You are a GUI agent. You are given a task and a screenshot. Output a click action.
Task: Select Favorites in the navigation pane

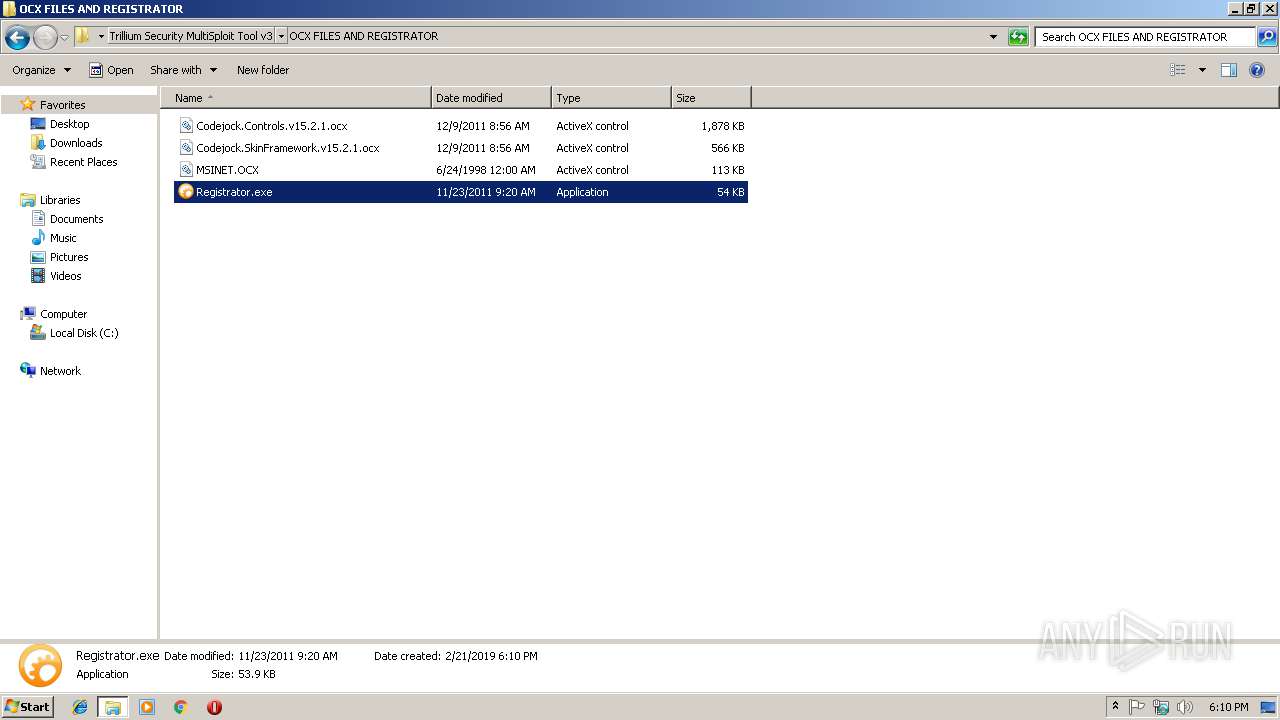(62, 105)
